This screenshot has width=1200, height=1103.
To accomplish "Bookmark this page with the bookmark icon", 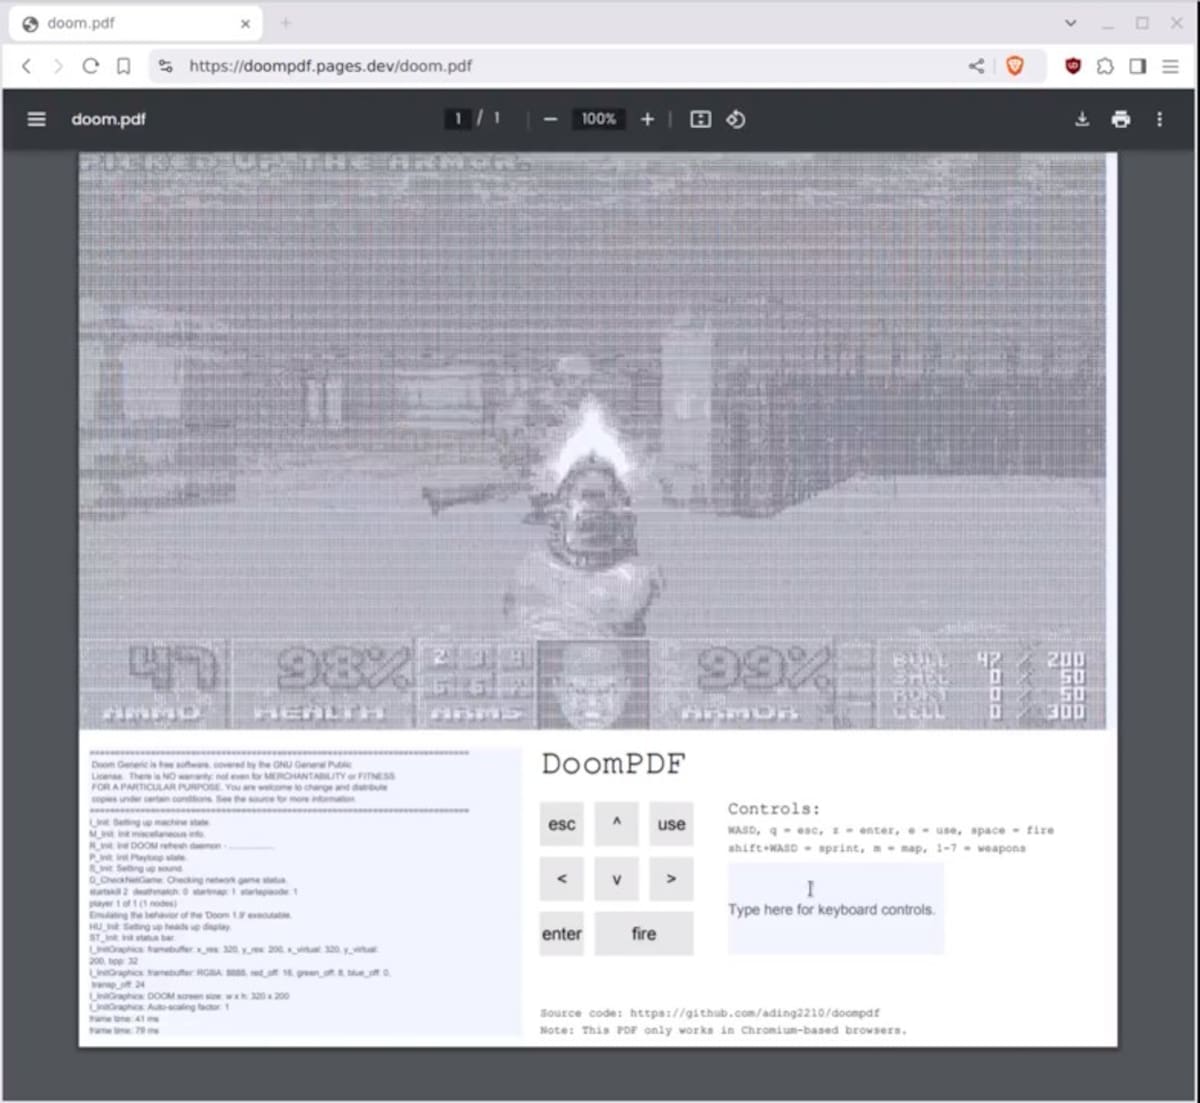I will tap(124, 66).
